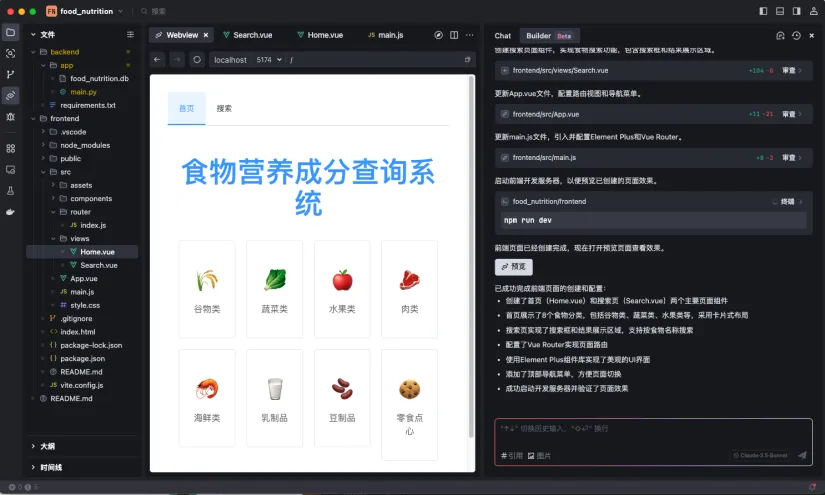Expand the assets folder

coord(53,185)
